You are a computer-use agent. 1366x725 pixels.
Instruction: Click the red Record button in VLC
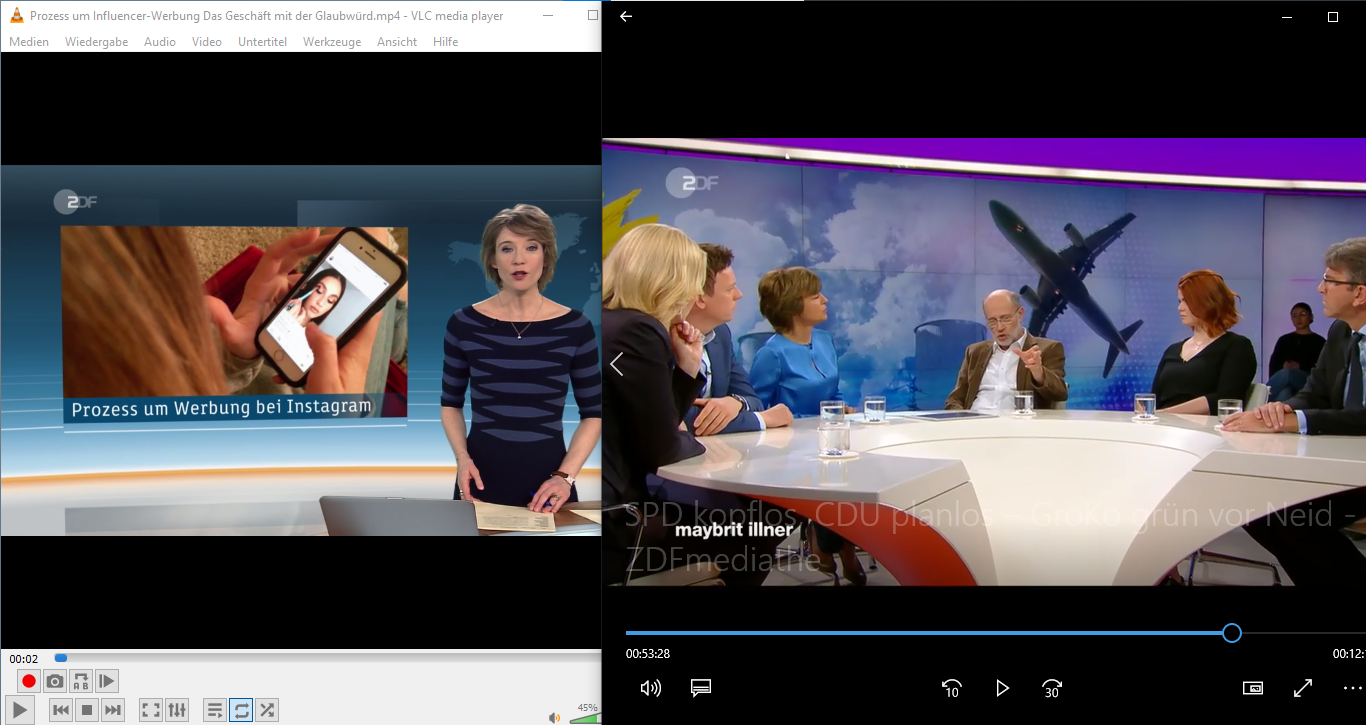(29, 681)
